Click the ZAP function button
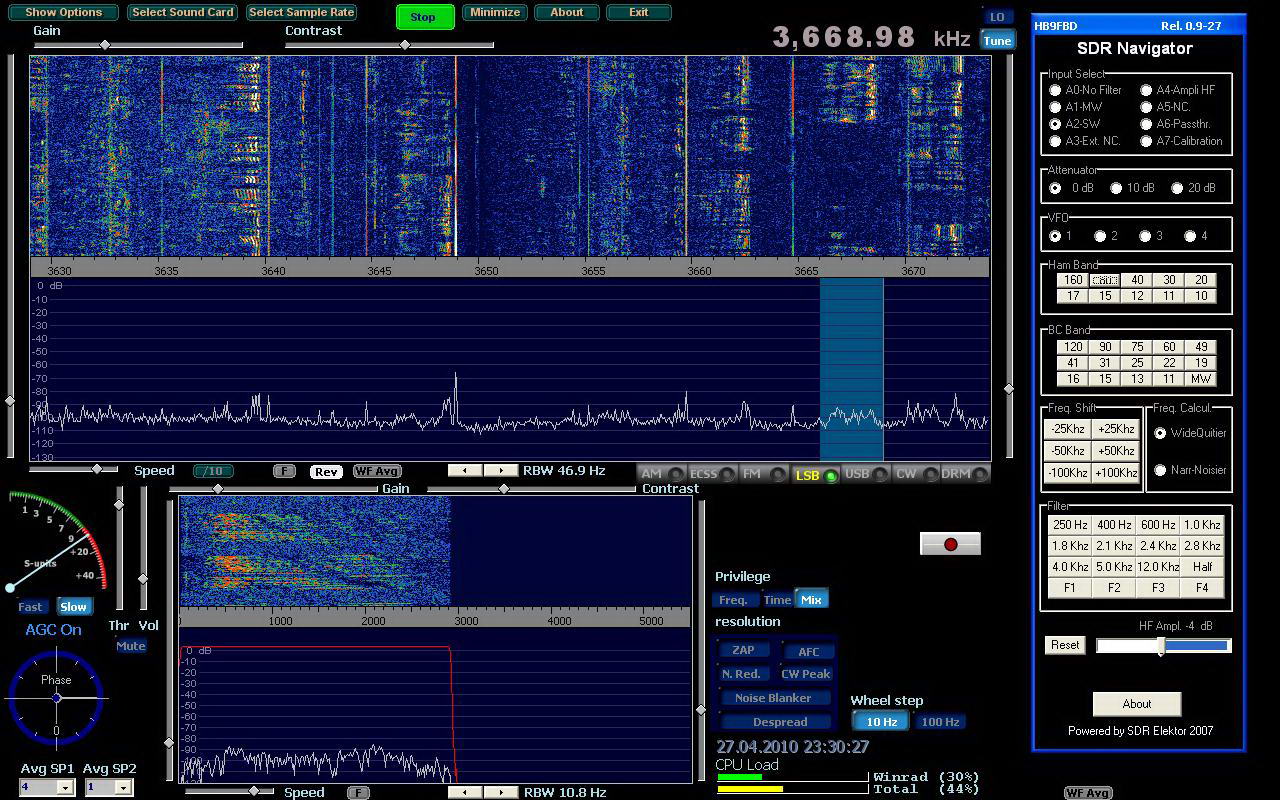 pyautogui.click(x=743, y=650)
